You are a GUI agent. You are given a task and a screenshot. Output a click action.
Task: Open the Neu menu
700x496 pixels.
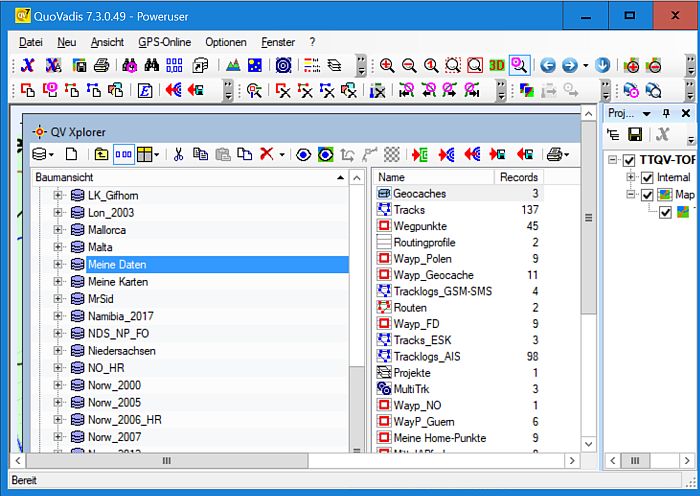(x=67, y=42)
